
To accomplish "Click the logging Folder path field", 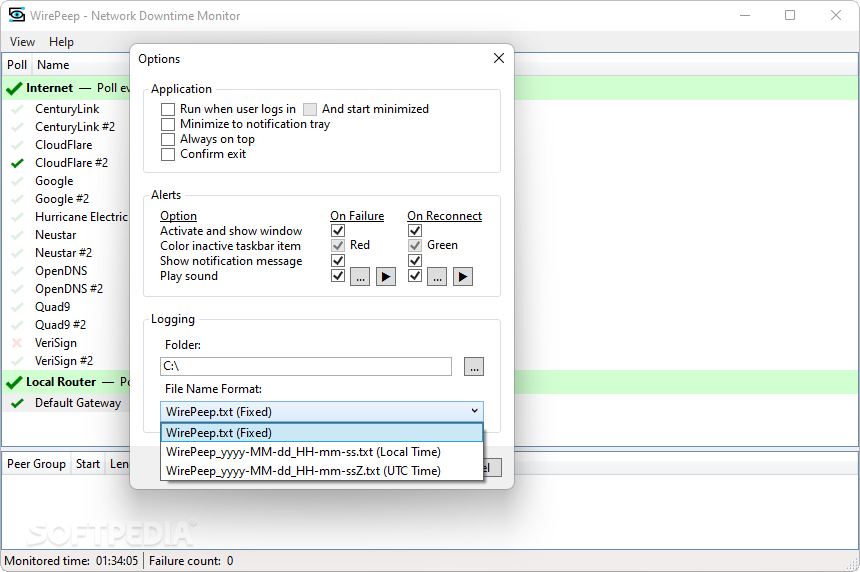I will pos(306,366).
